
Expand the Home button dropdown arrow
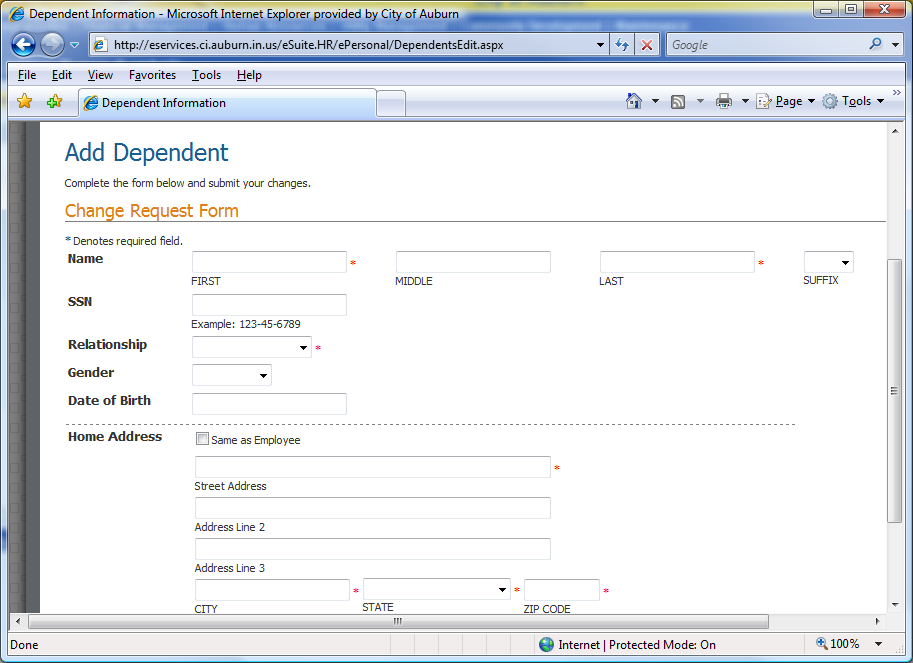click(x=655, y=101)
